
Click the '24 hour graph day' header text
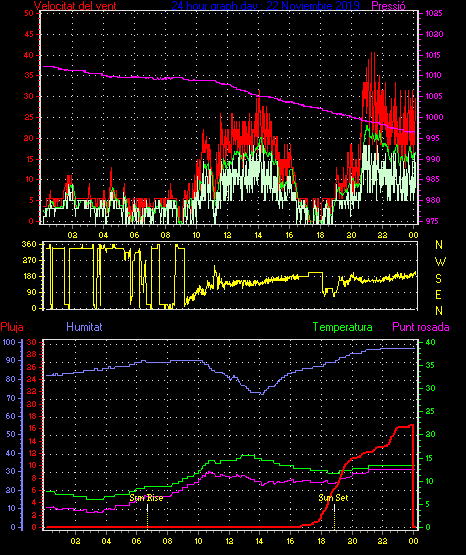click(215, 6)
